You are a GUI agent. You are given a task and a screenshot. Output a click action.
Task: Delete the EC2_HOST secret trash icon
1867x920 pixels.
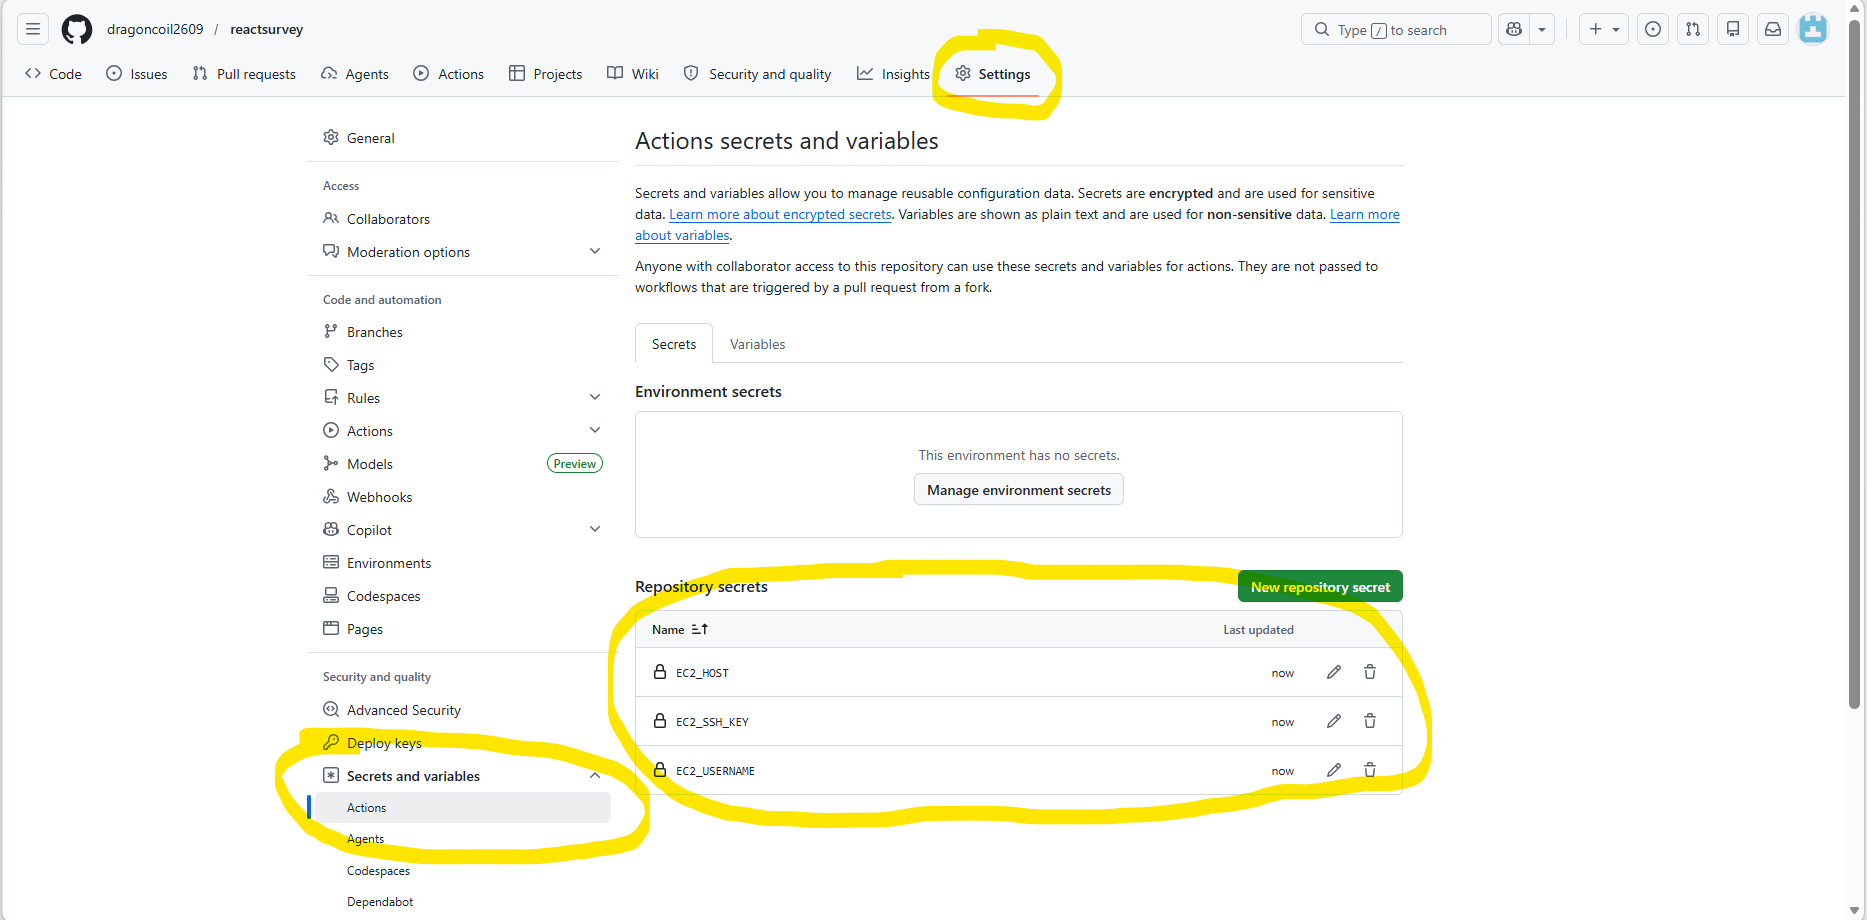[1370, 672]
